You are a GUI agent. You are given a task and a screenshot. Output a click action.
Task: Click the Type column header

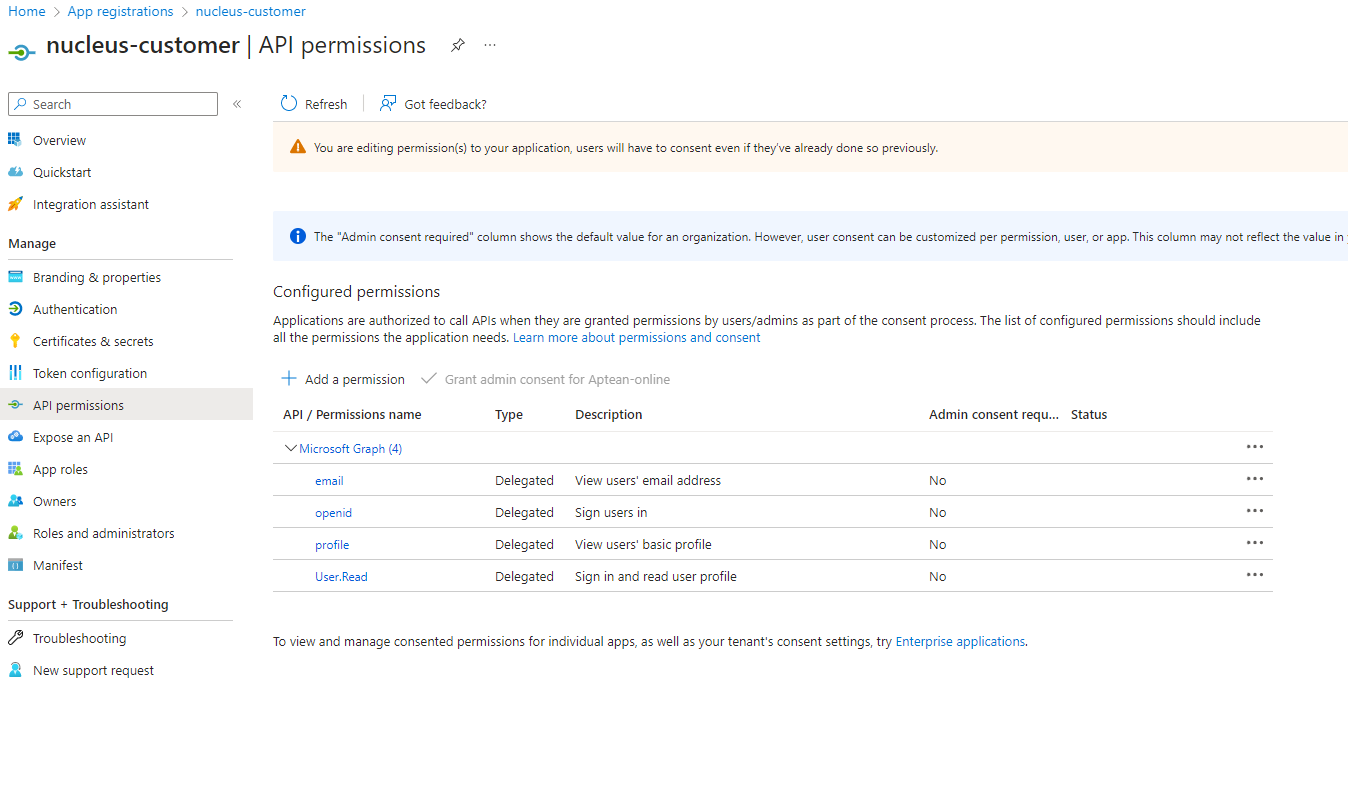click(509, 415)
